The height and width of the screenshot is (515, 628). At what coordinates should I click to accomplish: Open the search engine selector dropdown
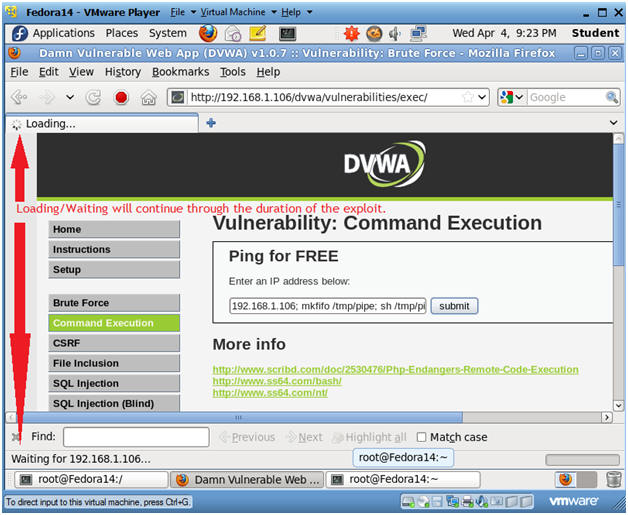tap(512, 97)
